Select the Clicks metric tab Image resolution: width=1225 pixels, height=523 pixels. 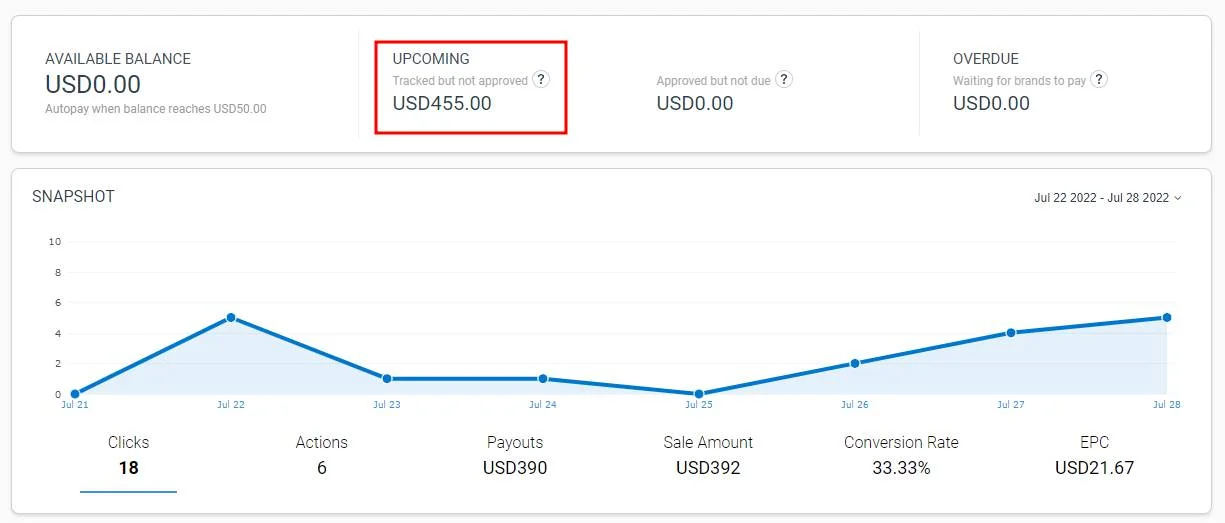[x=128, y=455]
